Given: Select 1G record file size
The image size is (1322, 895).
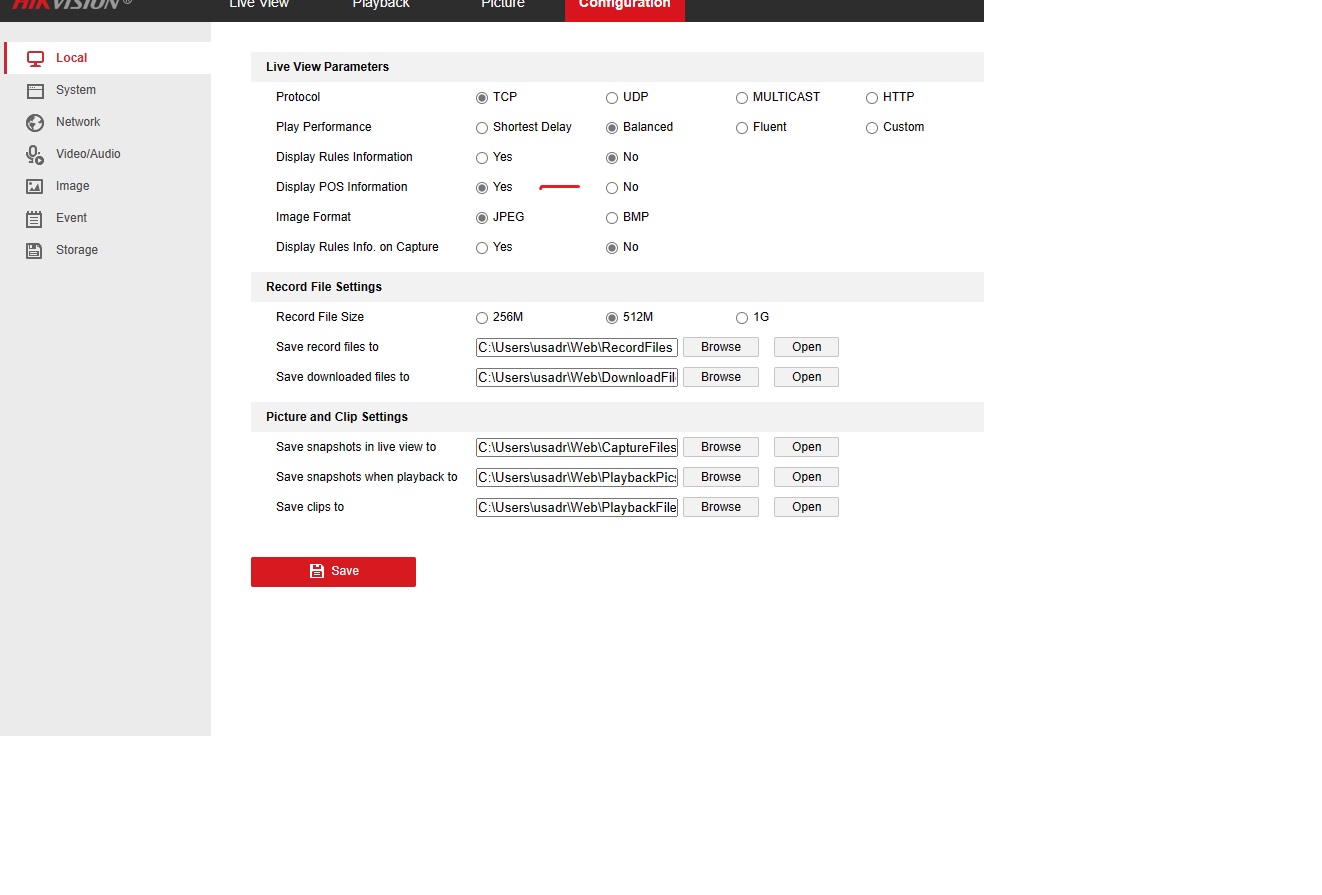Looking at the screenshot, I should (x=742, y=318).
